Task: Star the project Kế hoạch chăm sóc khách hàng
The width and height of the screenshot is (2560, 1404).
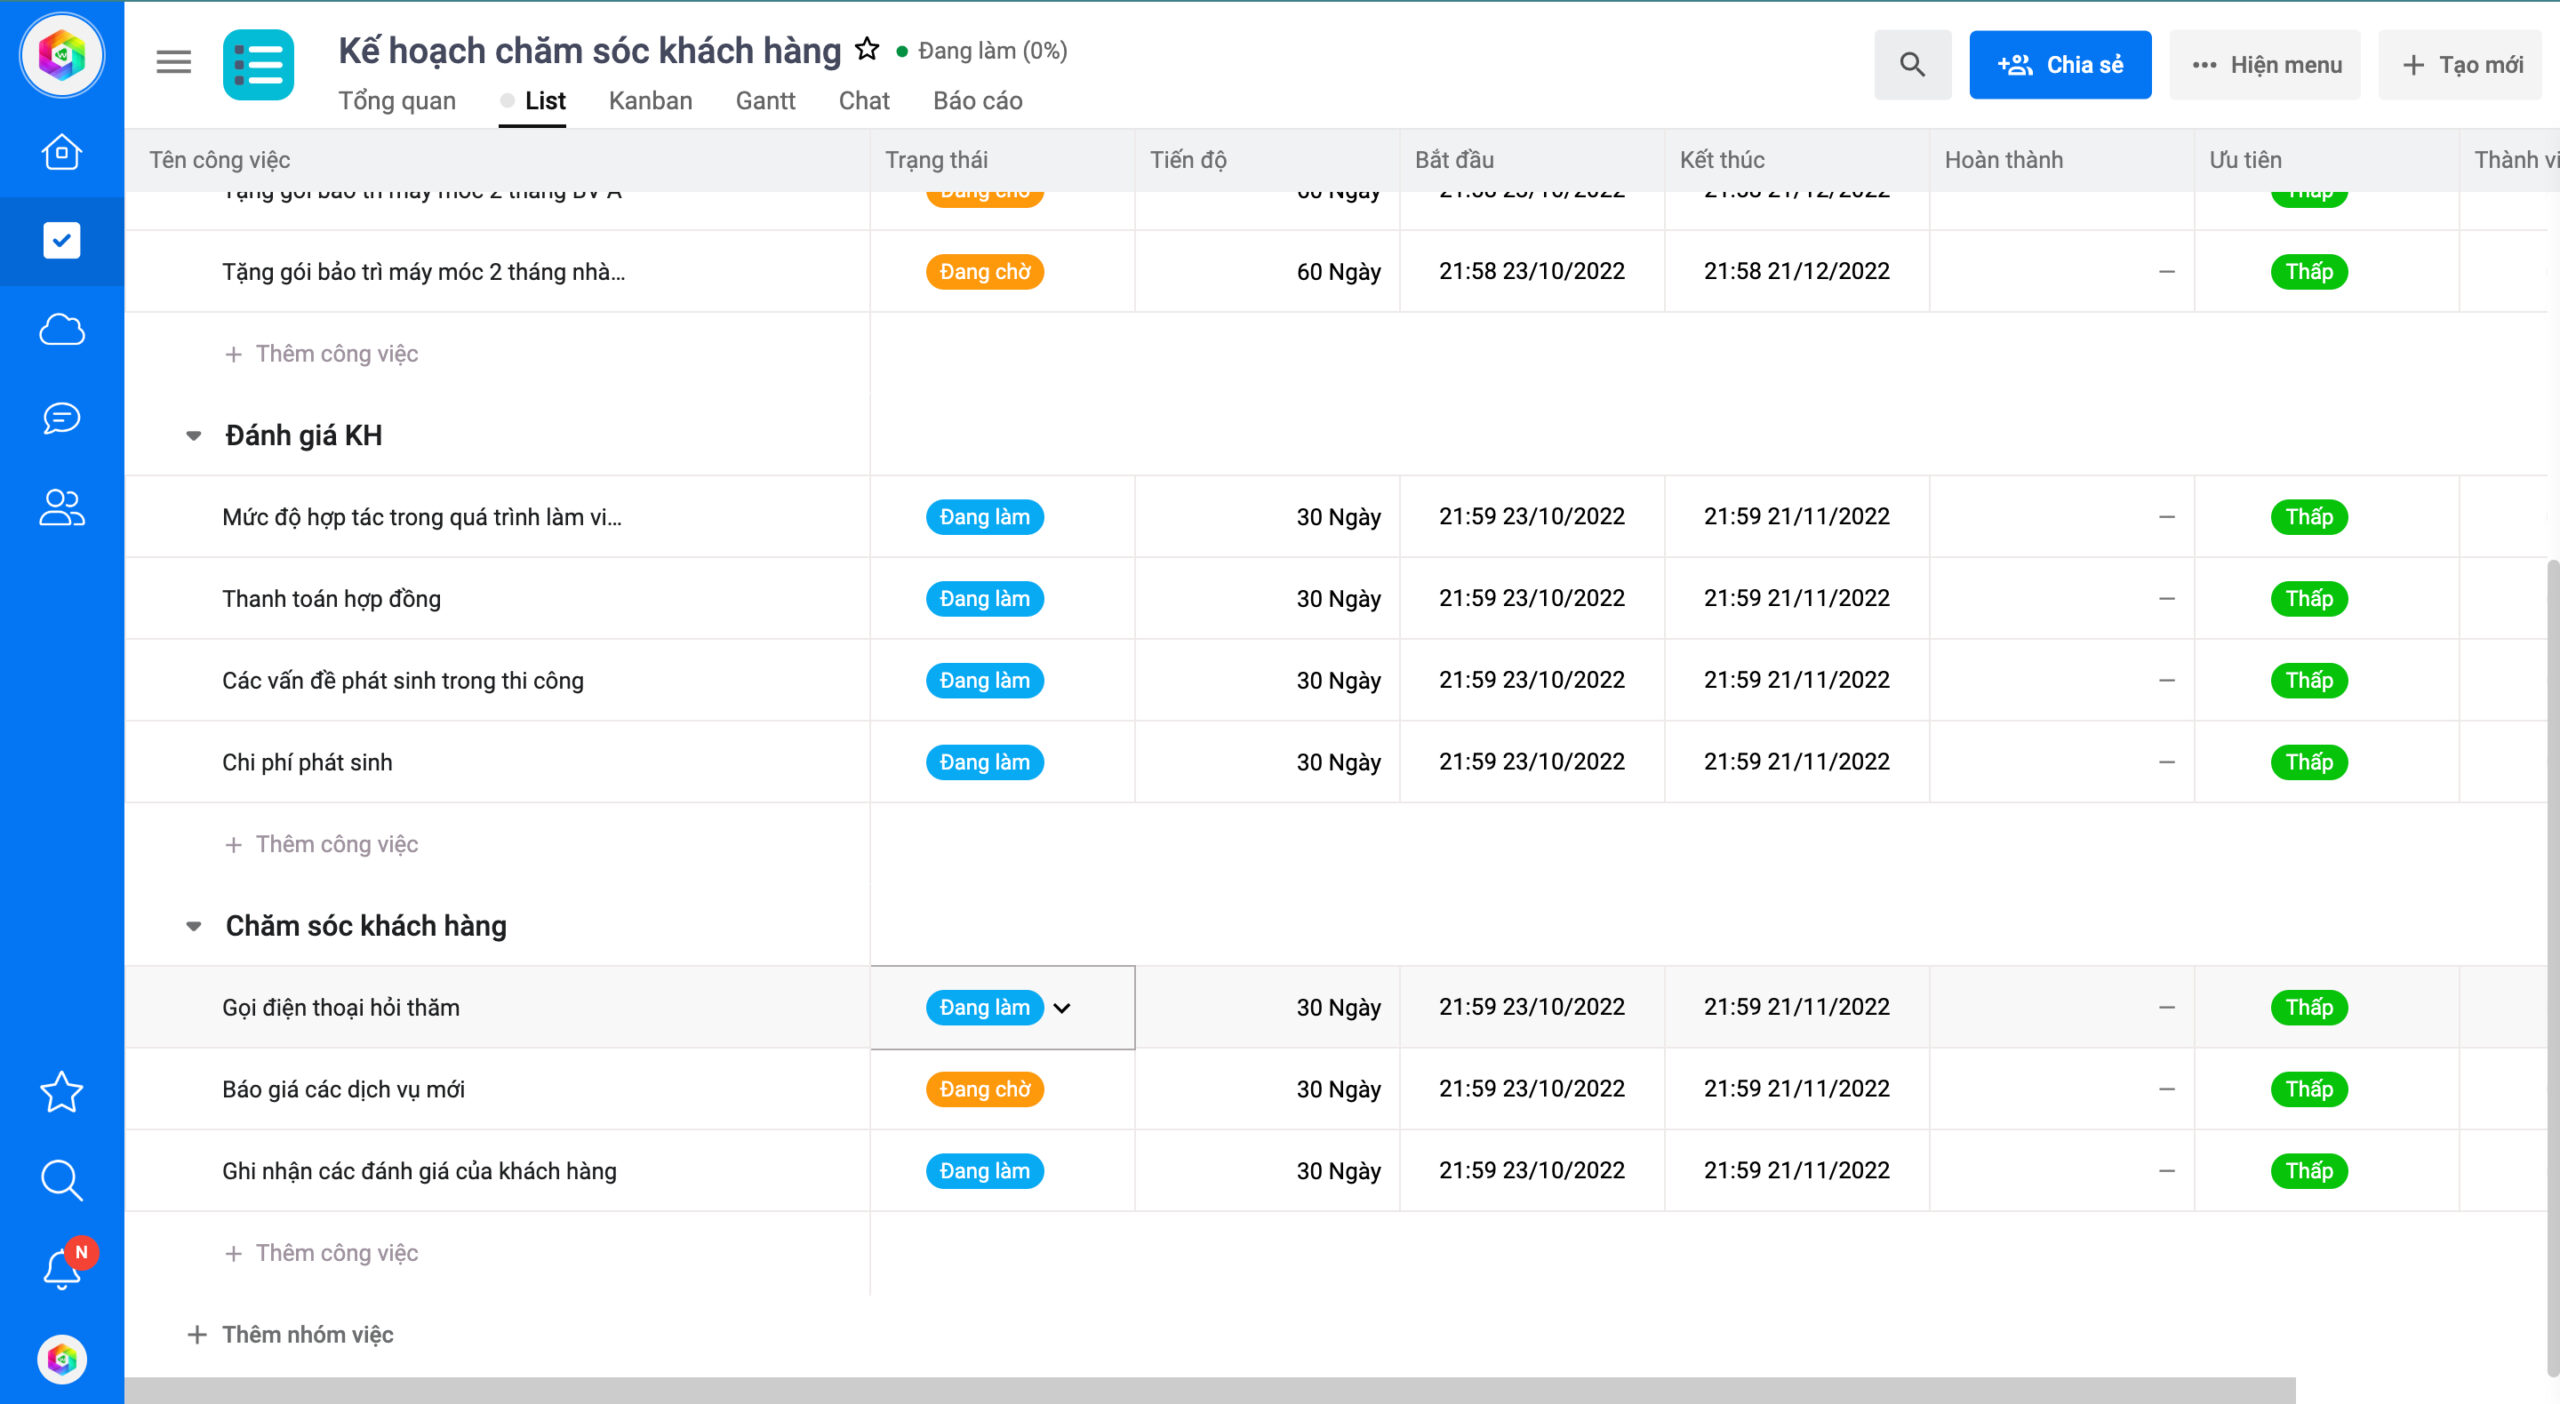Action: pos(867,50)
